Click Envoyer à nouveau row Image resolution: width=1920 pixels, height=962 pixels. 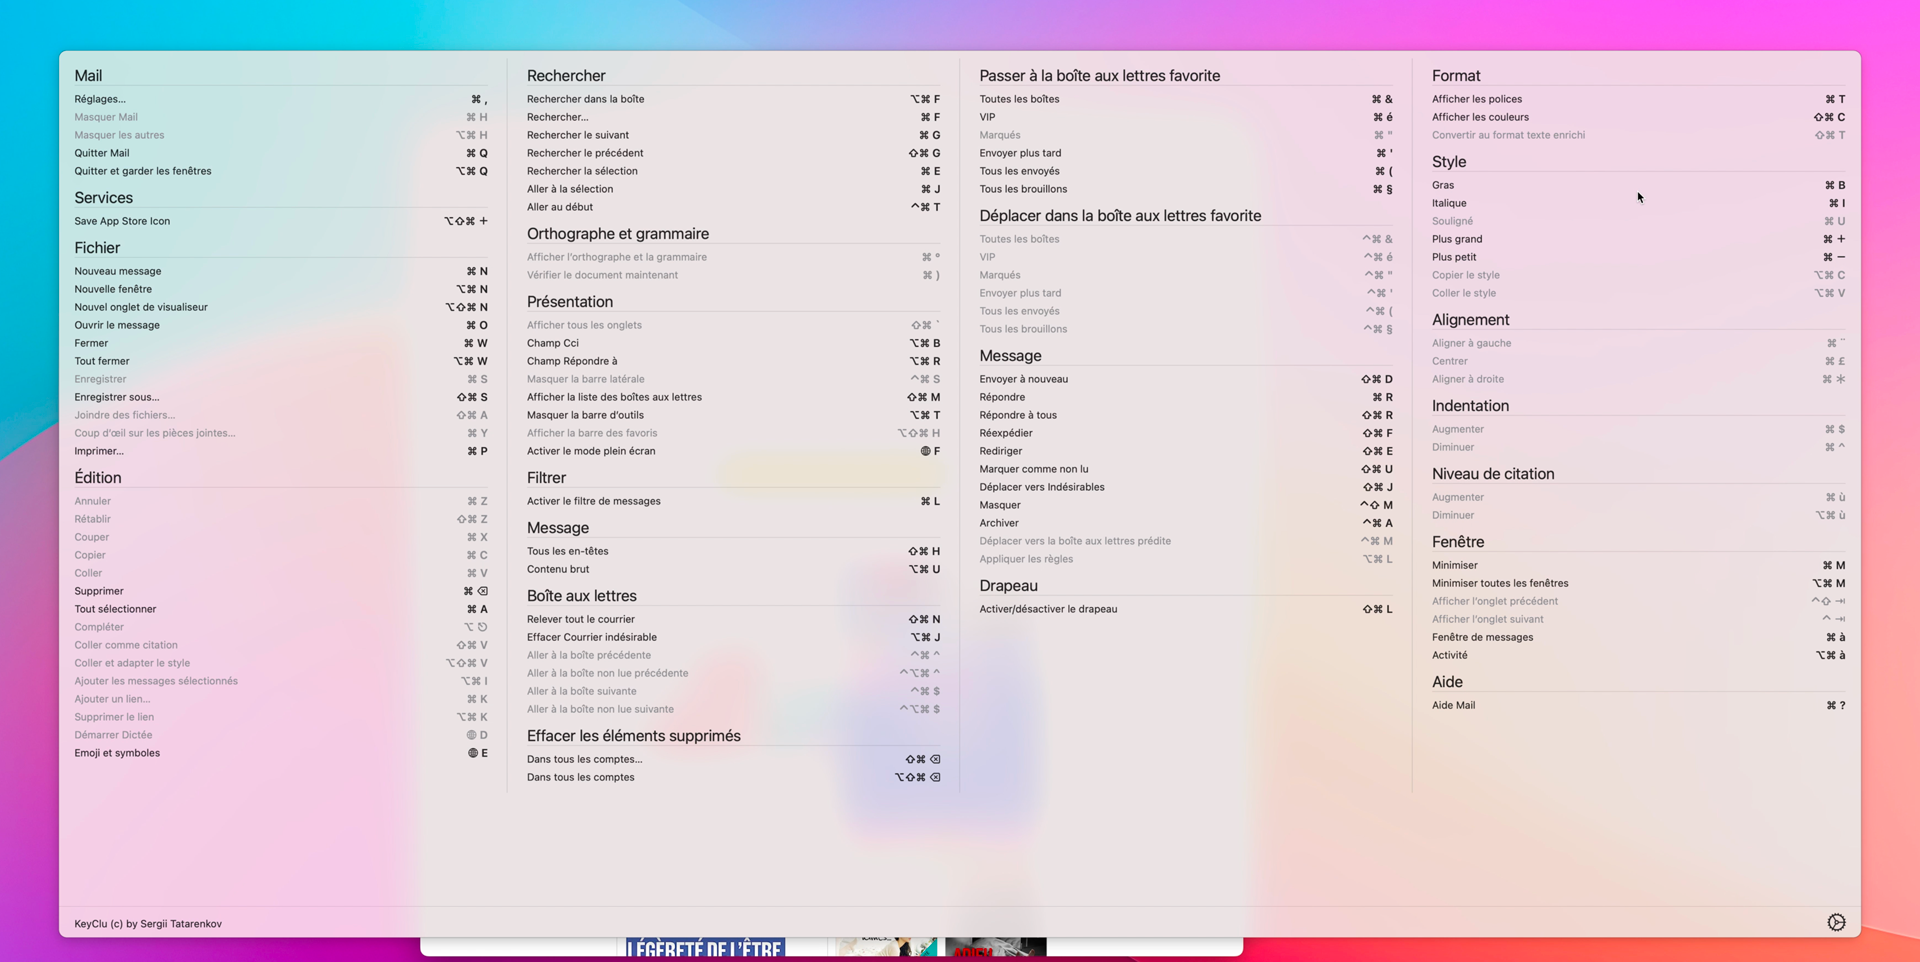1186,379
